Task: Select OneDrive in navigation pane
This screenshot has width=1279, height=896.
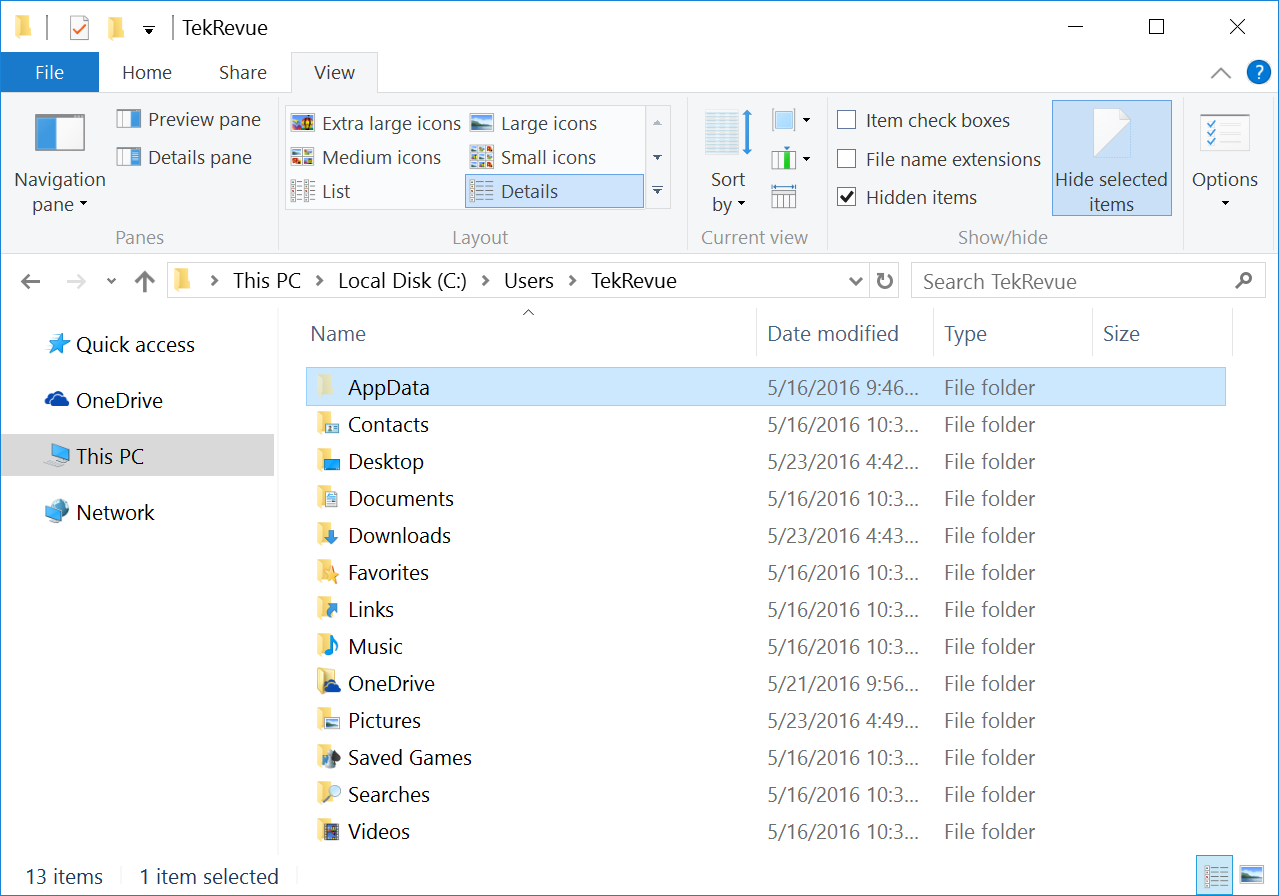Action: [x=104, y=400]
